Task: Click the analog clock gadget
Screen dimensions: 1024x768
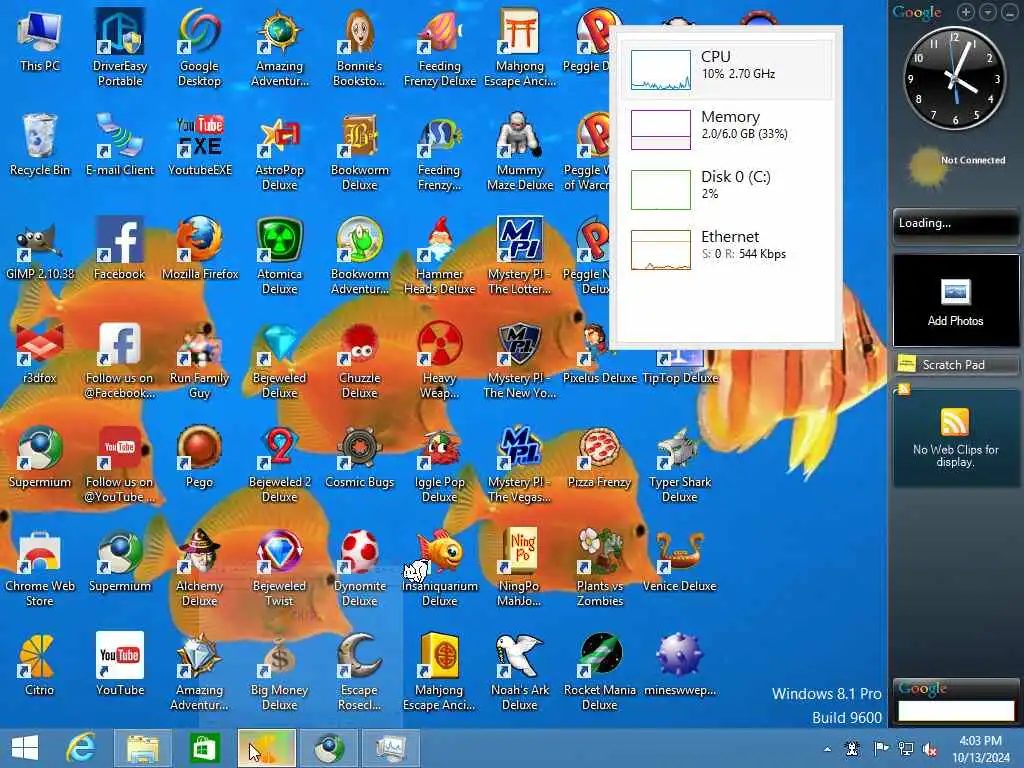Action: [x=955, y=78]
